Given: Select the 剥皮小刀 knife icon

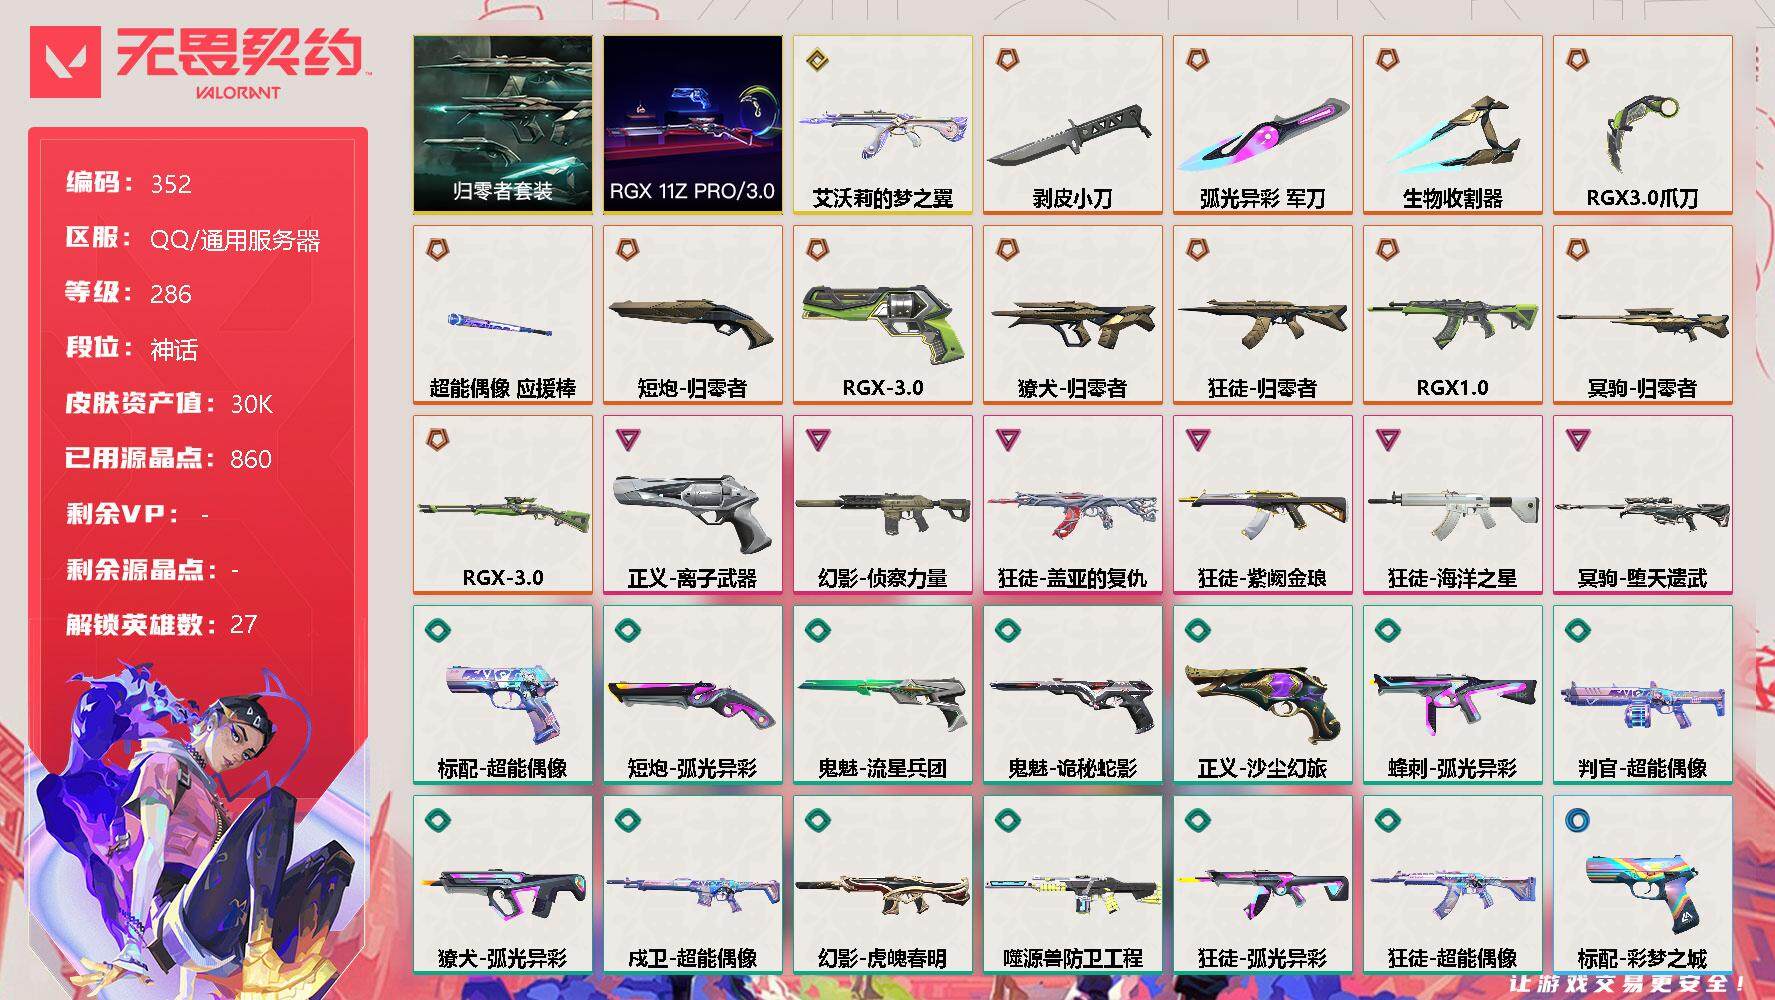Looking at the screenshot, I should (1073, 124).
